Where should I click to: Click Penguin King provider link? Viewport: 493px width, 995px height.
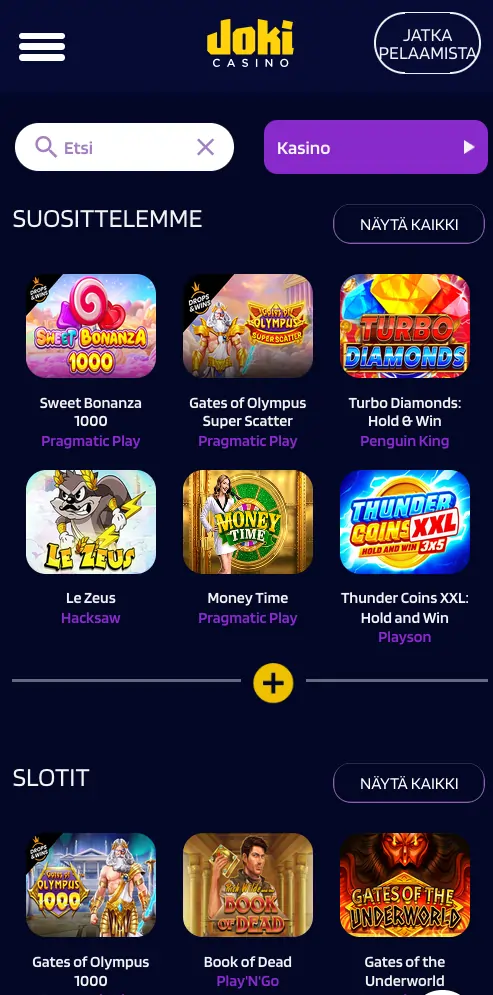[405, 441]
